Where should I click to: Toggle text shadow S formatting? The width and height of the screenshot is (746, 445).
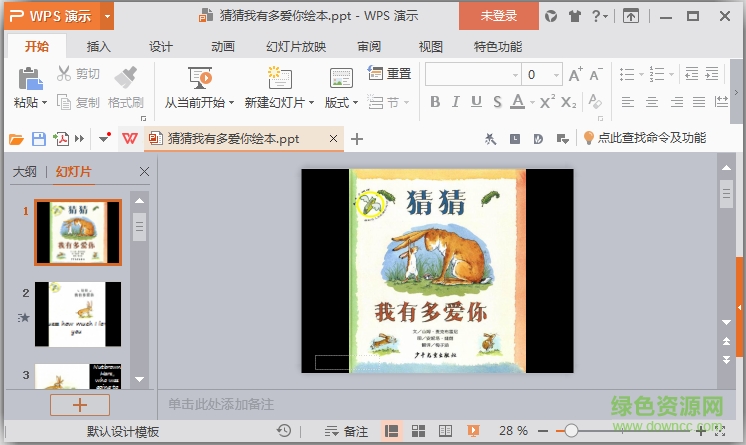click(497, 102)
